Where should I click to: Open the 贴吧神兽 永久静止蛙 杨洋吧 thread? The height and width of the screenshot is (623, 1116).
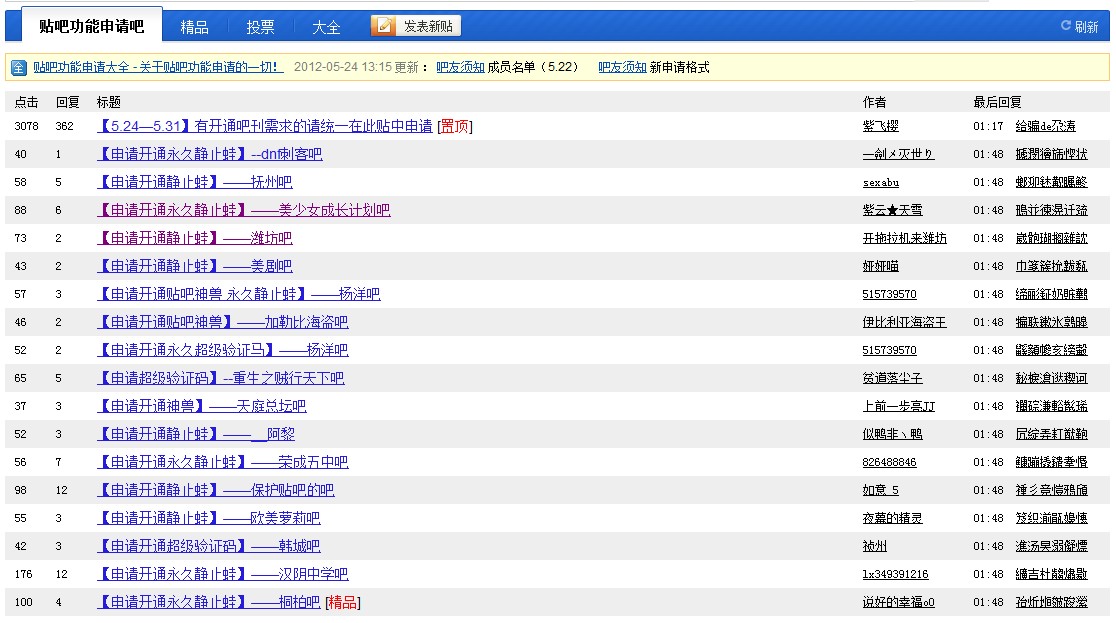[238, 294]
